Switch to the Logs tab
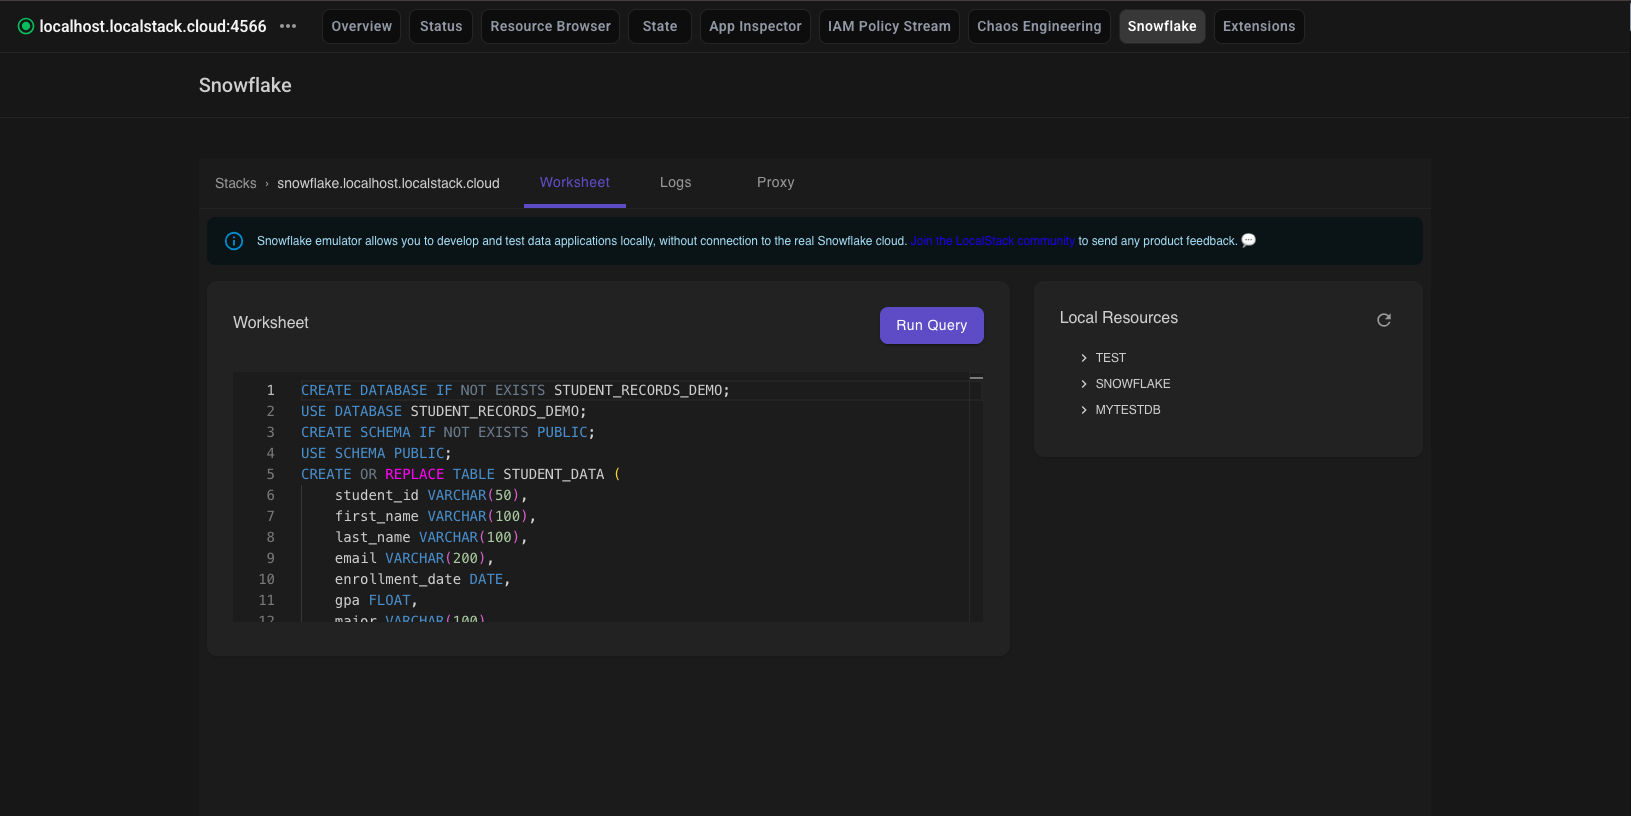The width and height of the screenshot is (1631, 816). click(x=676, y=182)
